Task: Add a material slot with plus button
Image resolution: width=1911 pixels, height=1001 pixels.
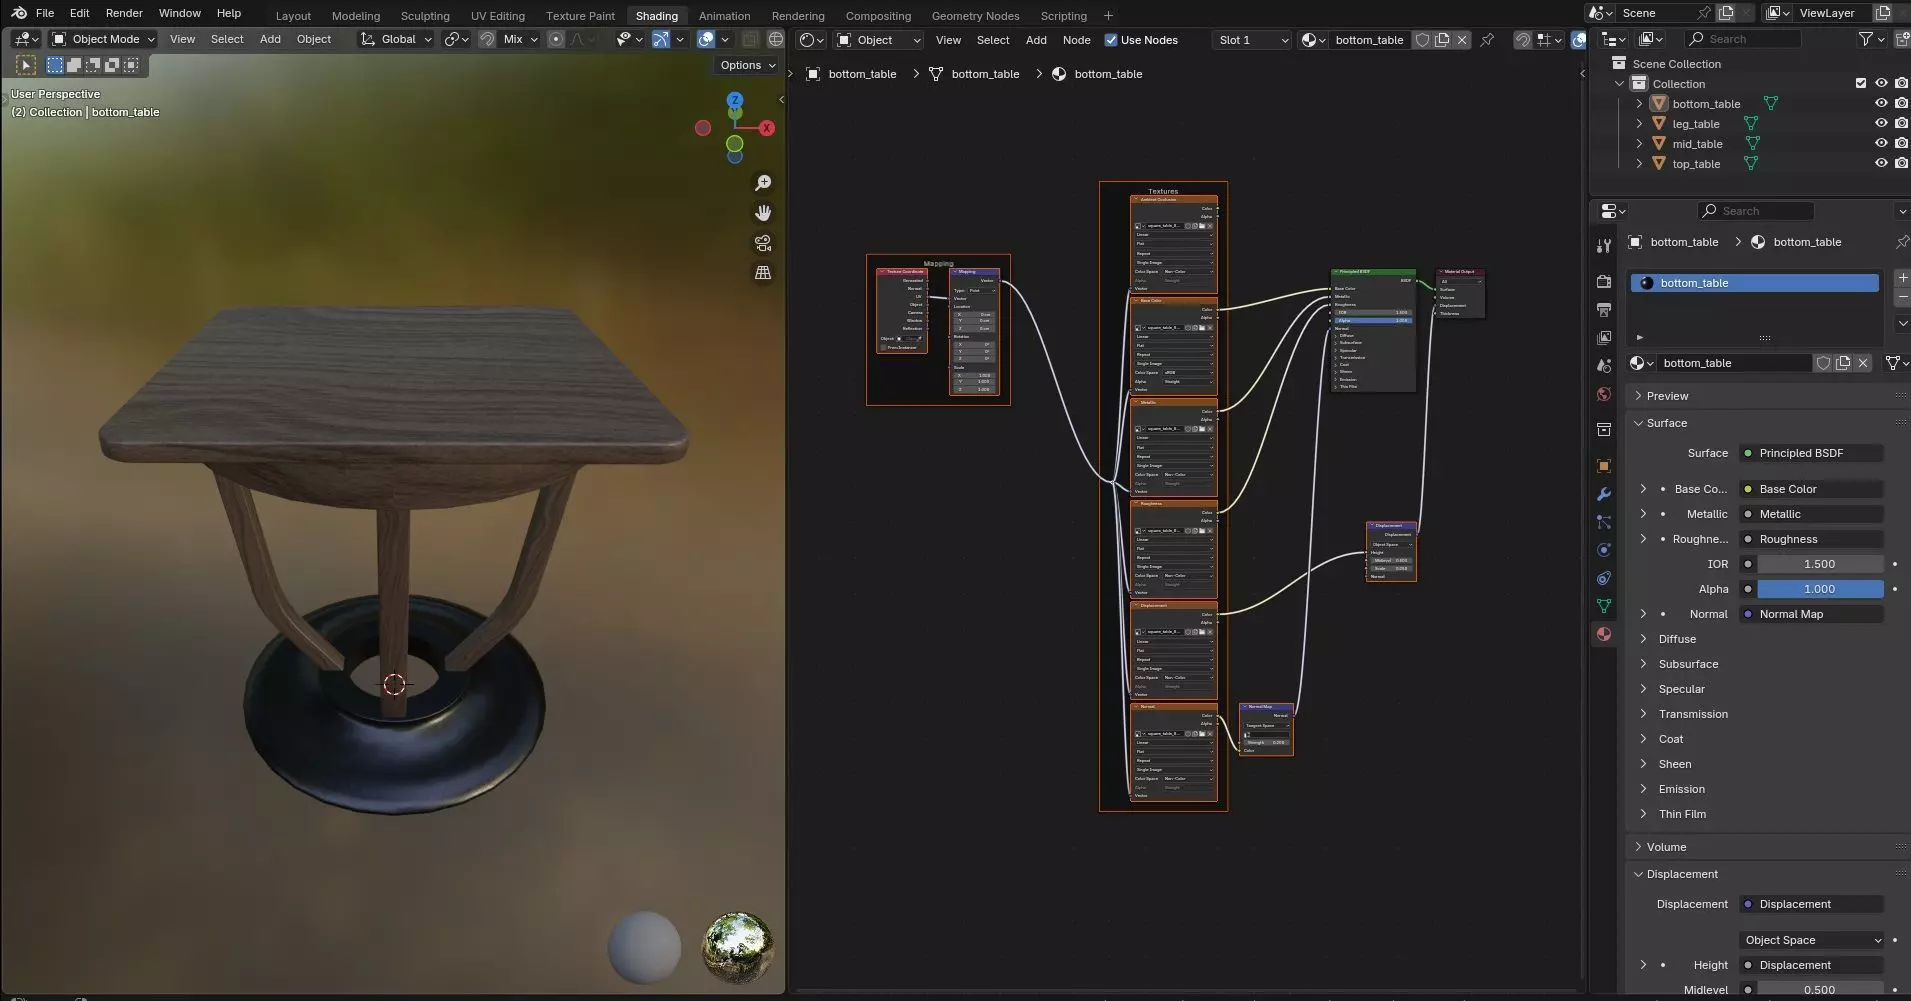Action: click(x=1902, y=278)
